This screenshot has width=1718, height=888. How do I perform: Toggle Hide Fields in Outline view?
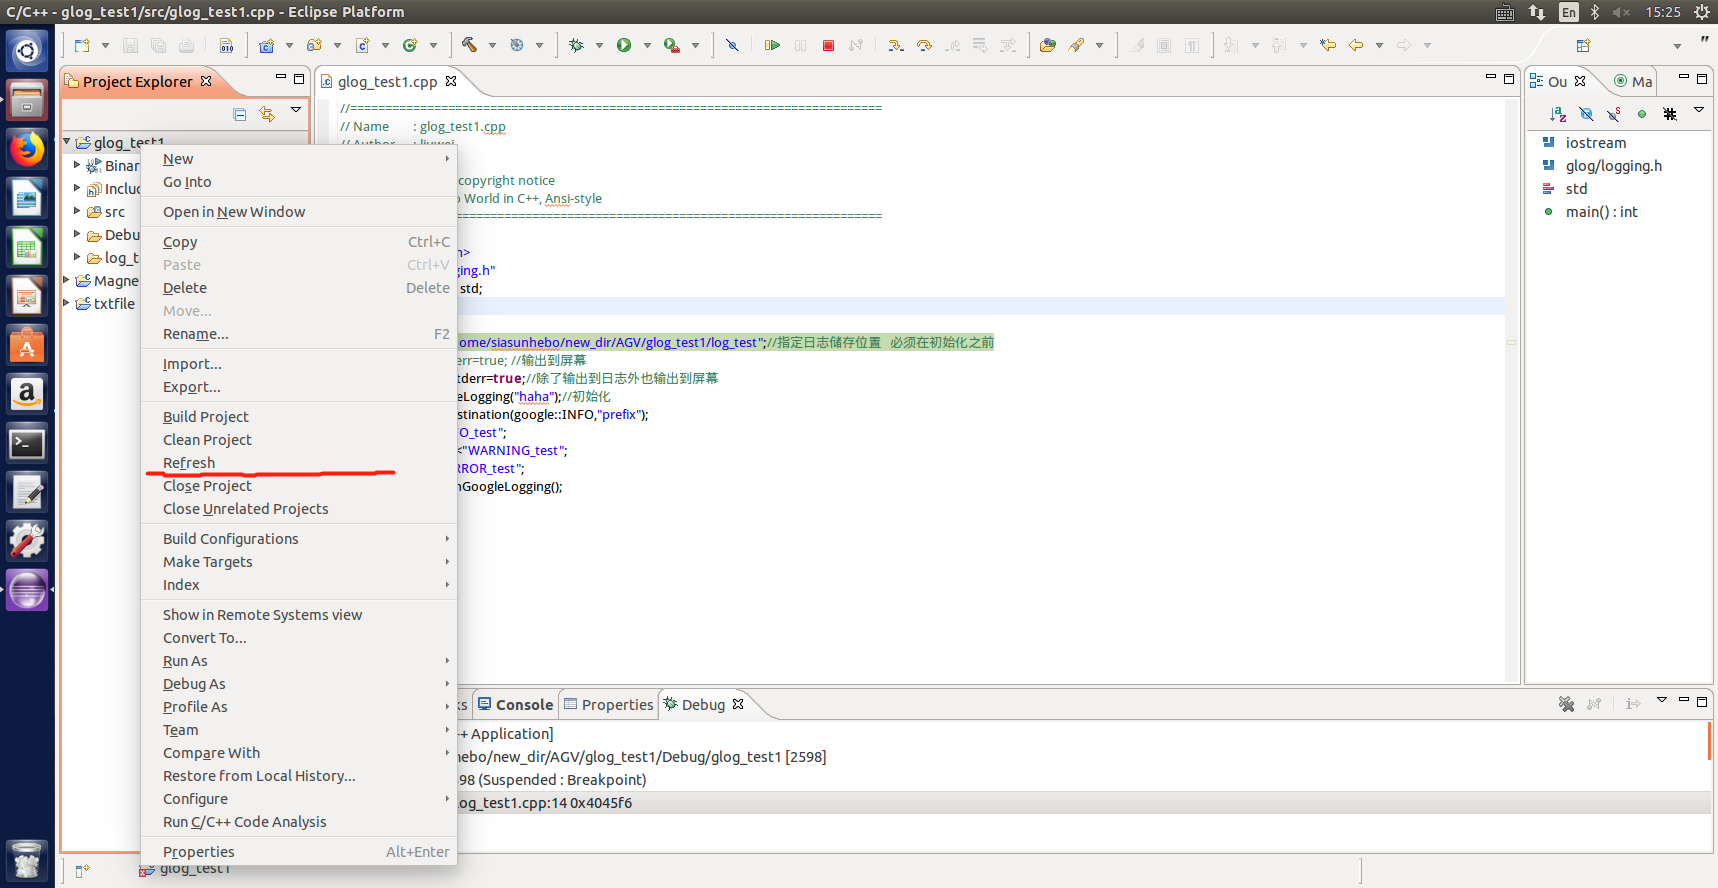click(x=1586, y=114)
